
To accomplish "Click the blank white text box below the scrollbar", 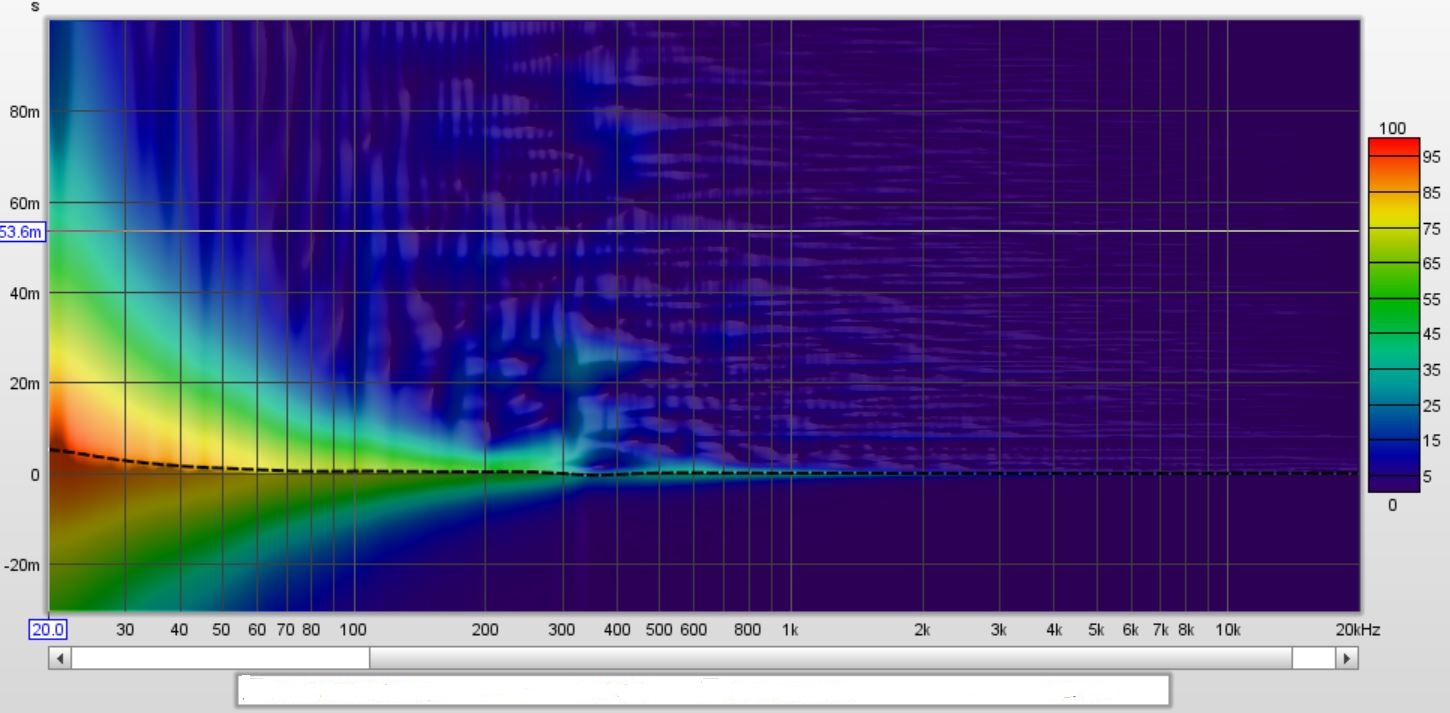I will pos(702,691).
